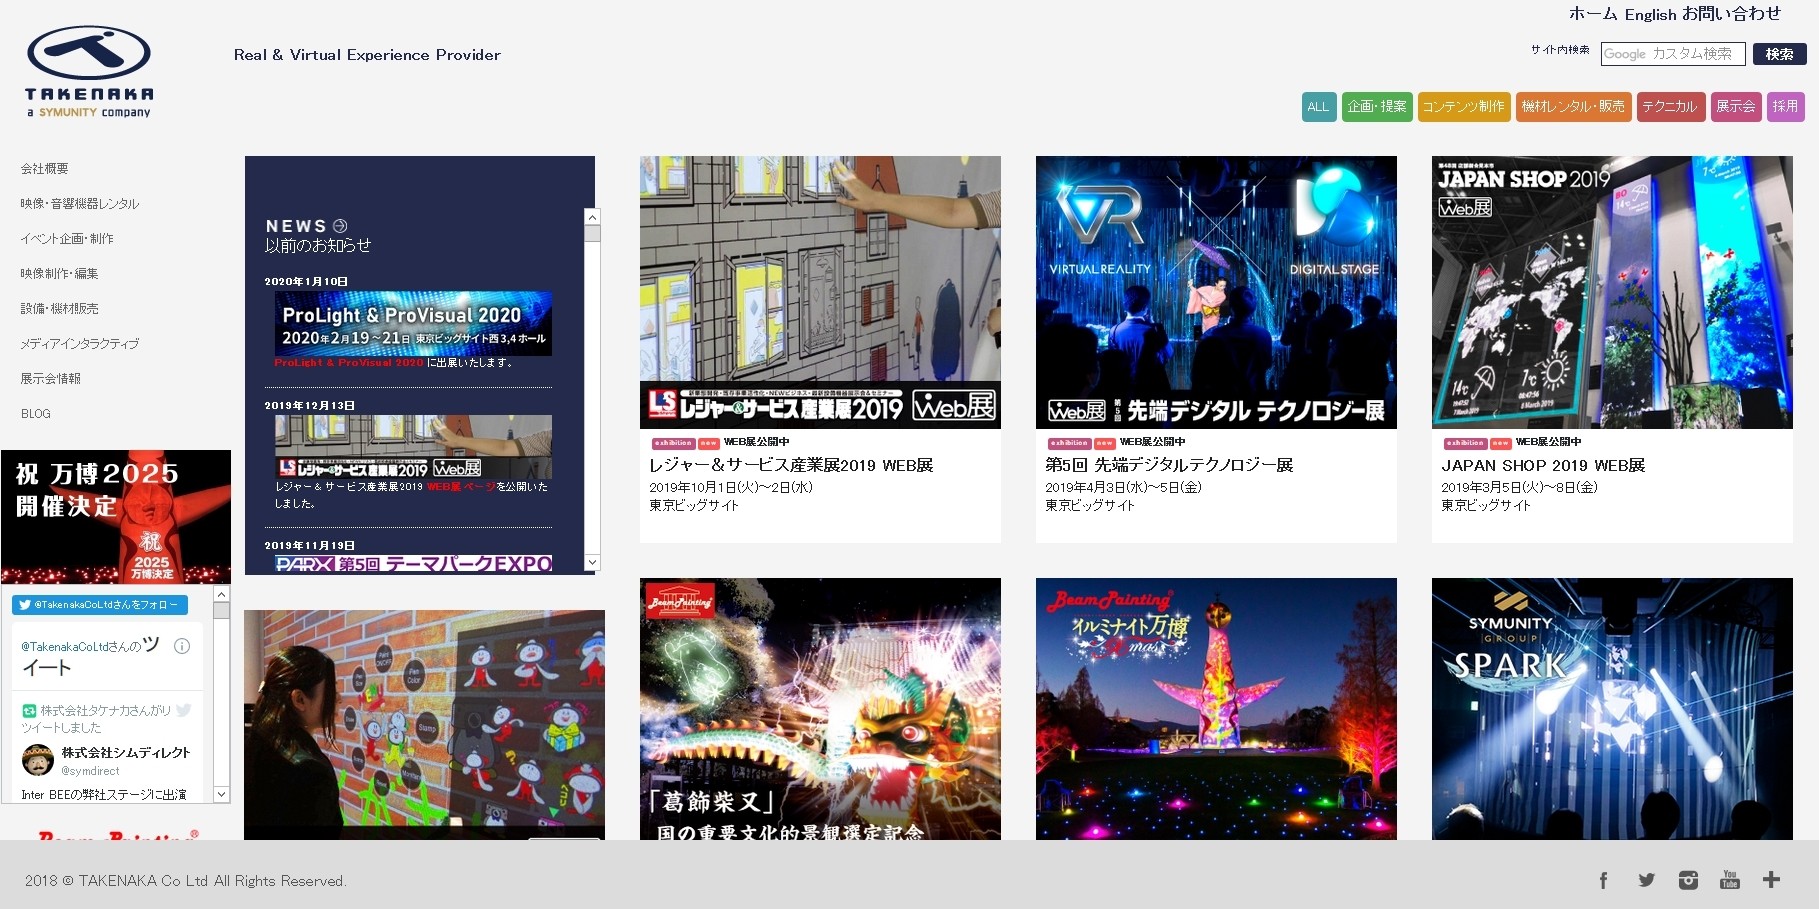Screen dimensions: 1819x909
Task: Open 会社概要 in side menu
Action: coord(45,169)
